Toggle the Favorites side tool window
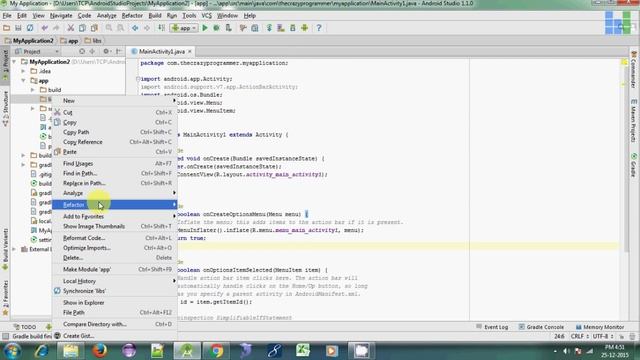640x360 pixels. point(5,298)
